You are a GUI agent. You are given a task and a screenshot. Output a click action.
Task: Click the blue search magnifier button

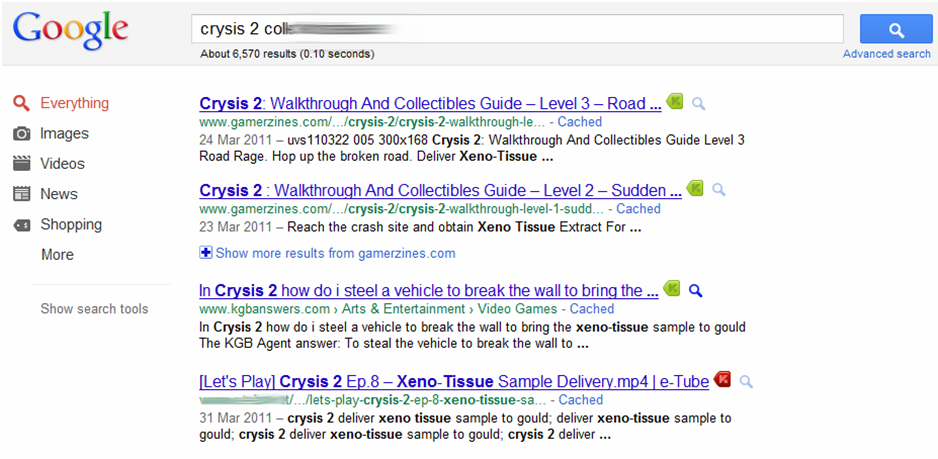[896, 29]
